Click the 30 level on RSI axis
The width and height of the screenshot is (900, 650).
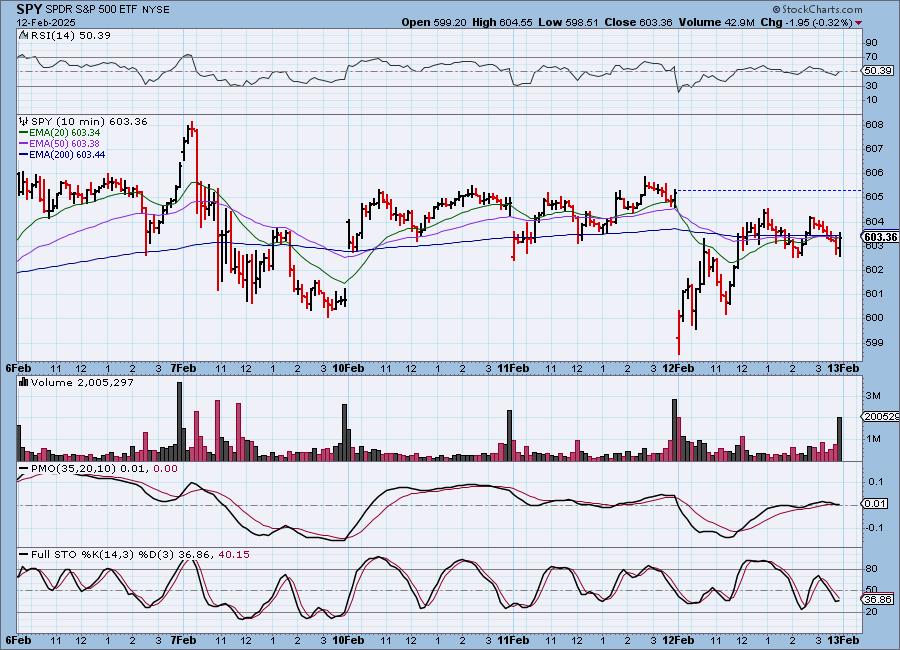pos(871,86)
